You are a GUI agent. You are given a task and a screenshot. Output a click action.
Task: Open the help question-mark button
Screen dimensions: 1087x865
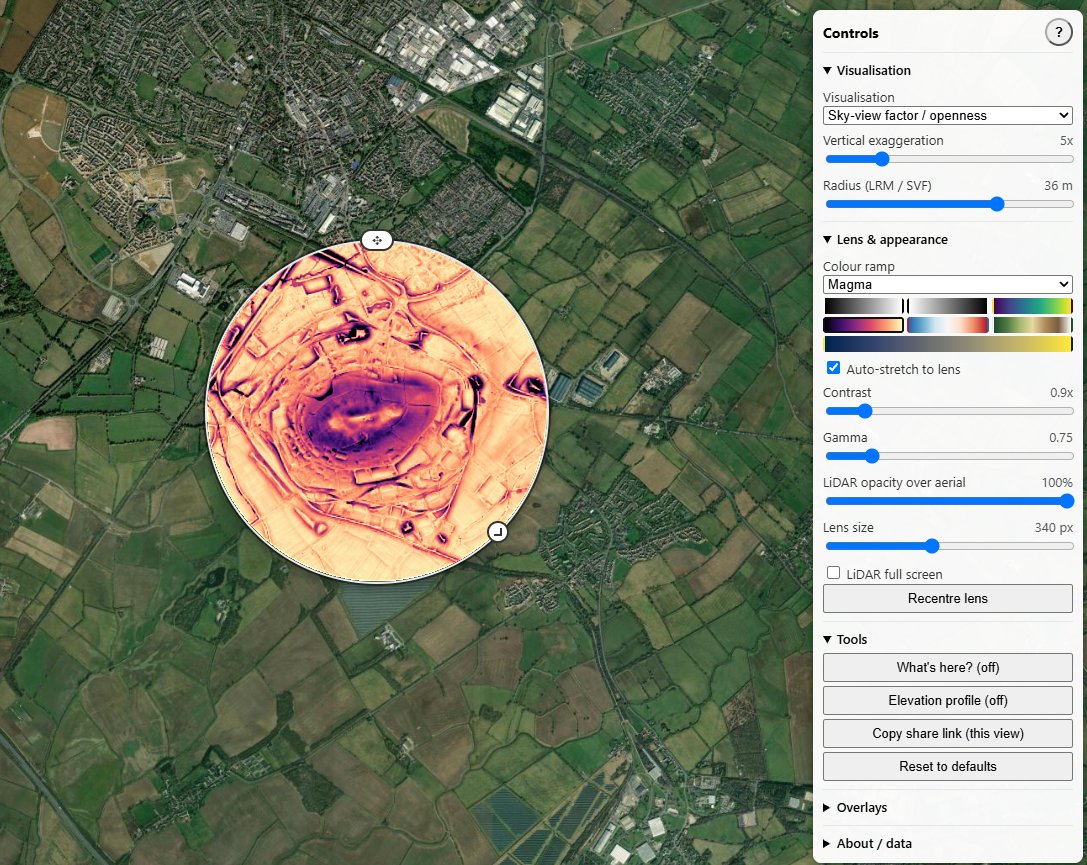[x=1058, y=33]
